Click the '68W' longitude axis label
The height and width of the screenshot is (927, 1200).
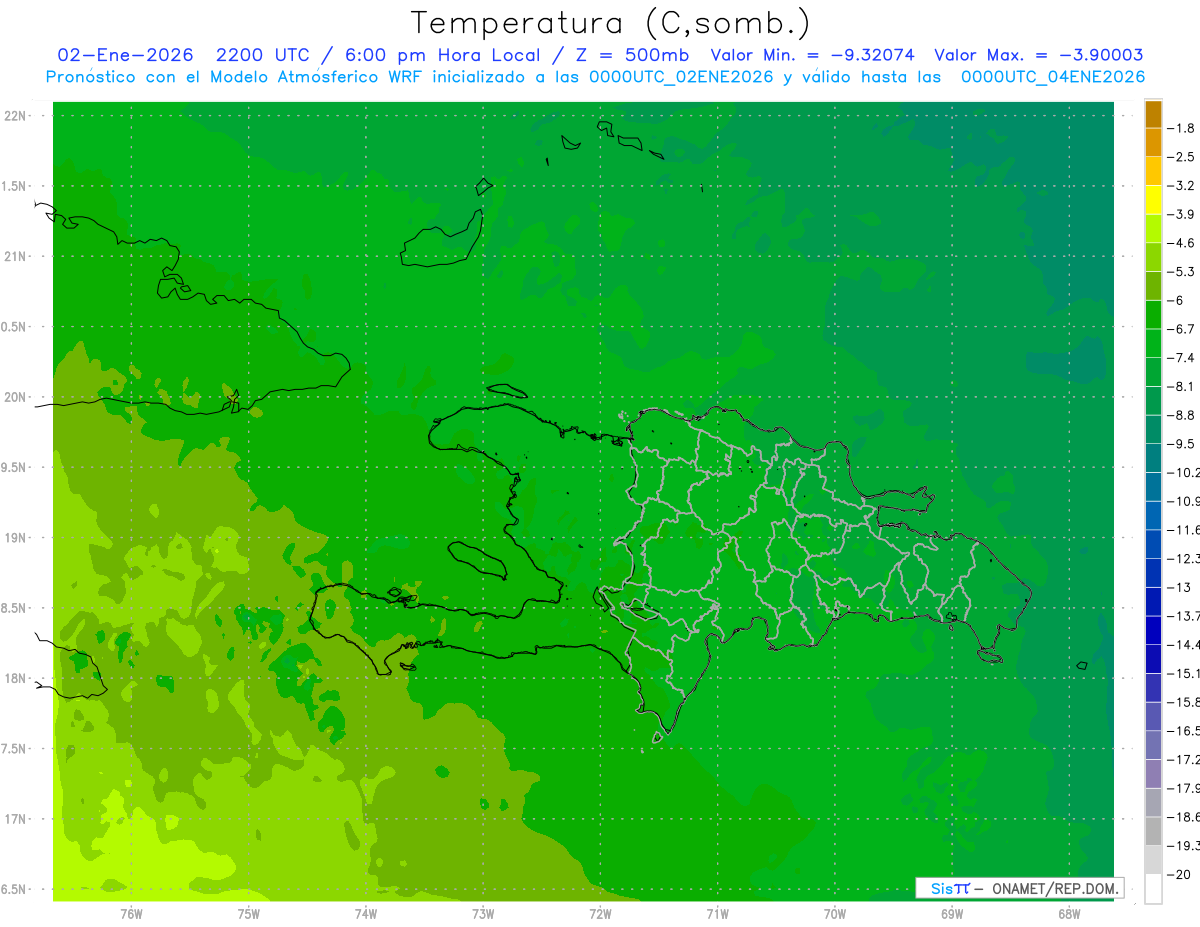coord(1069,914)
